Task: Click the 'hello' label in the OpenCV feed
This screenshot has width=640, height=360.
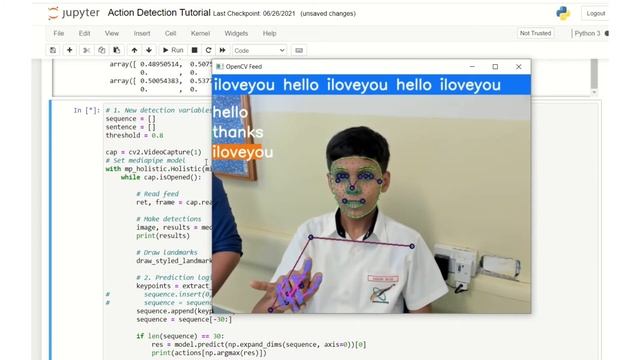Action: 230,113
